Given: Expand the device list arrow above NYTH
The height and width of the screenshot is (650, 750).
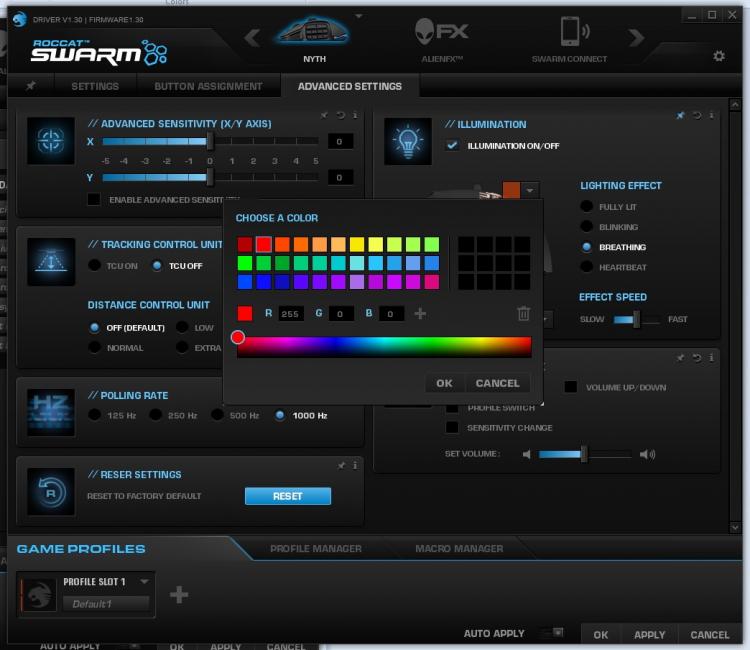Looking at the screenshot, I should tap(359, 16).
